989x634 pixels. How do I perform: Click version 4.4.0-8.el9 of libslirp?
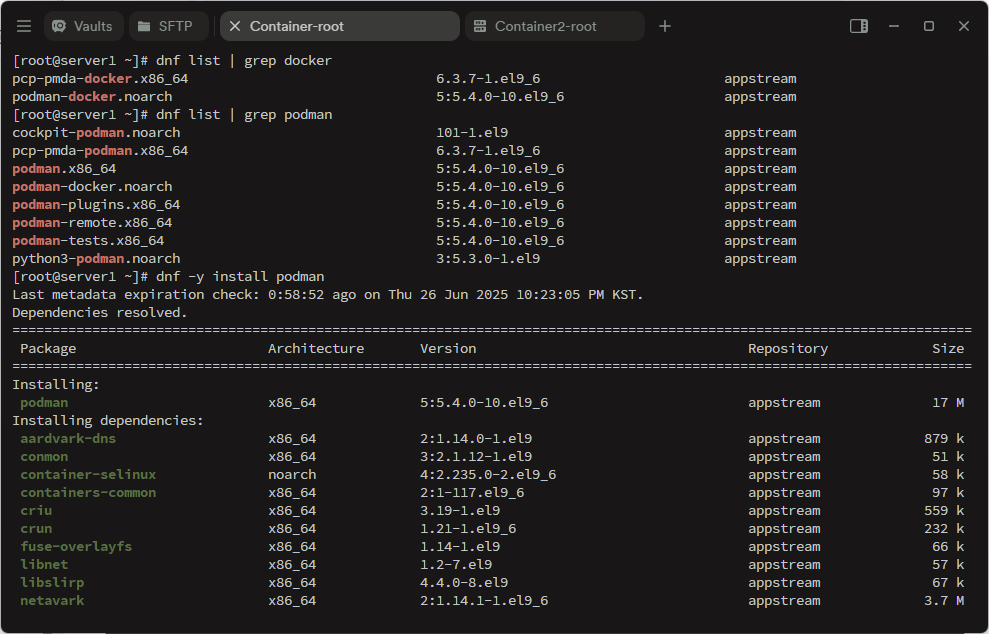pos(464,582)
